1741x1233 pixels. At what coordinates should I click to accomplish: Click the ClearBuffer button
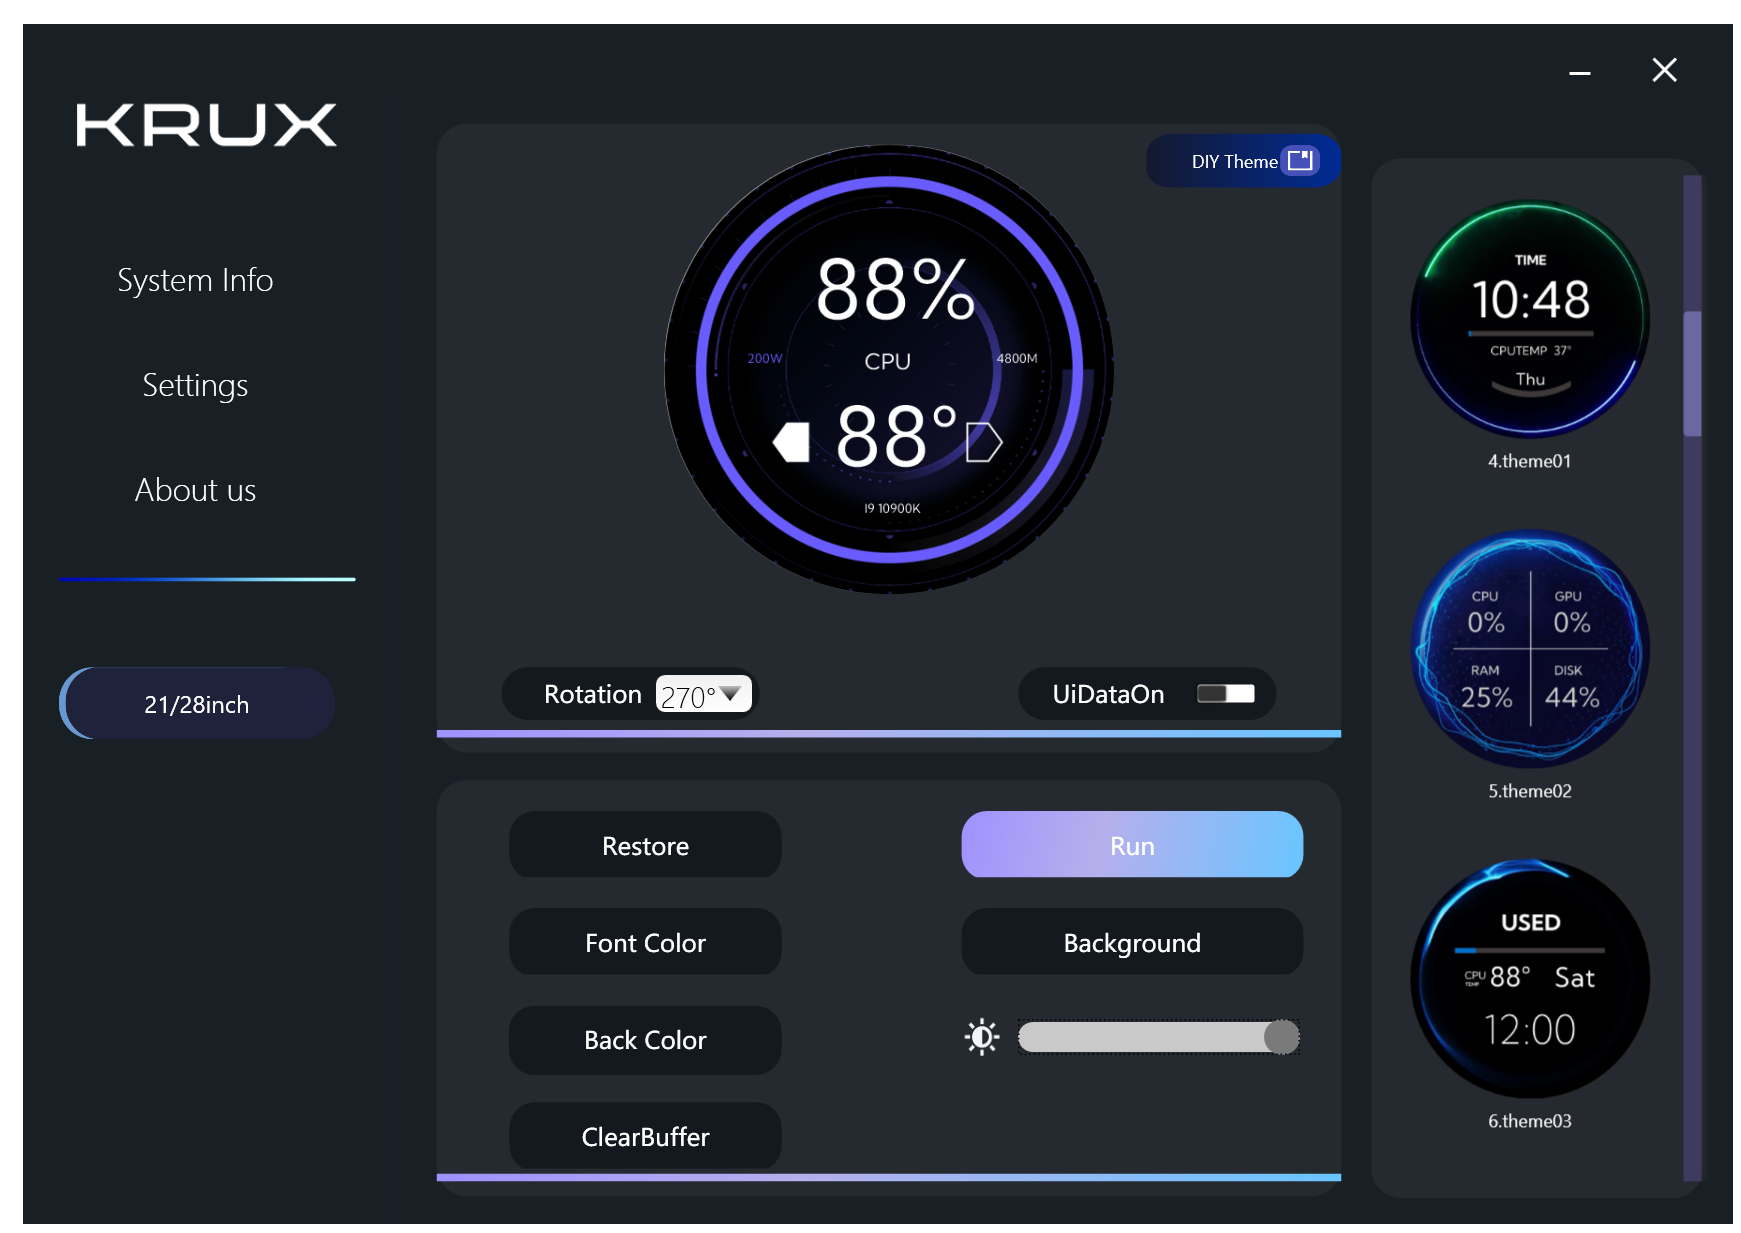[x=645, y=1137]
